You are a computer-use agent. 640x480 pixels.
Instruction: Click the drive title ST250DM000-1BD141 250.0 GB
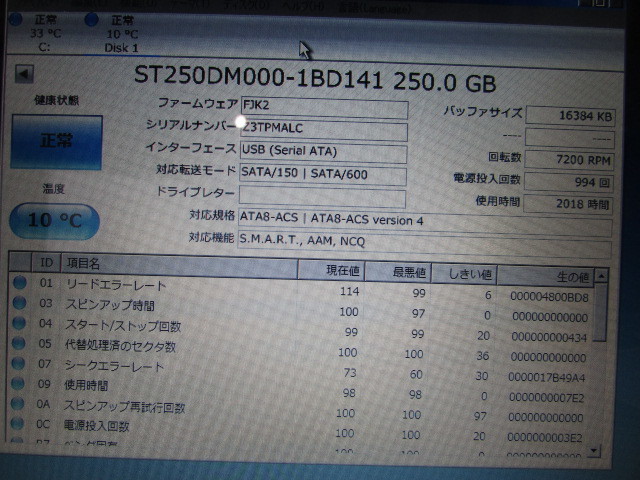(315, 80)
